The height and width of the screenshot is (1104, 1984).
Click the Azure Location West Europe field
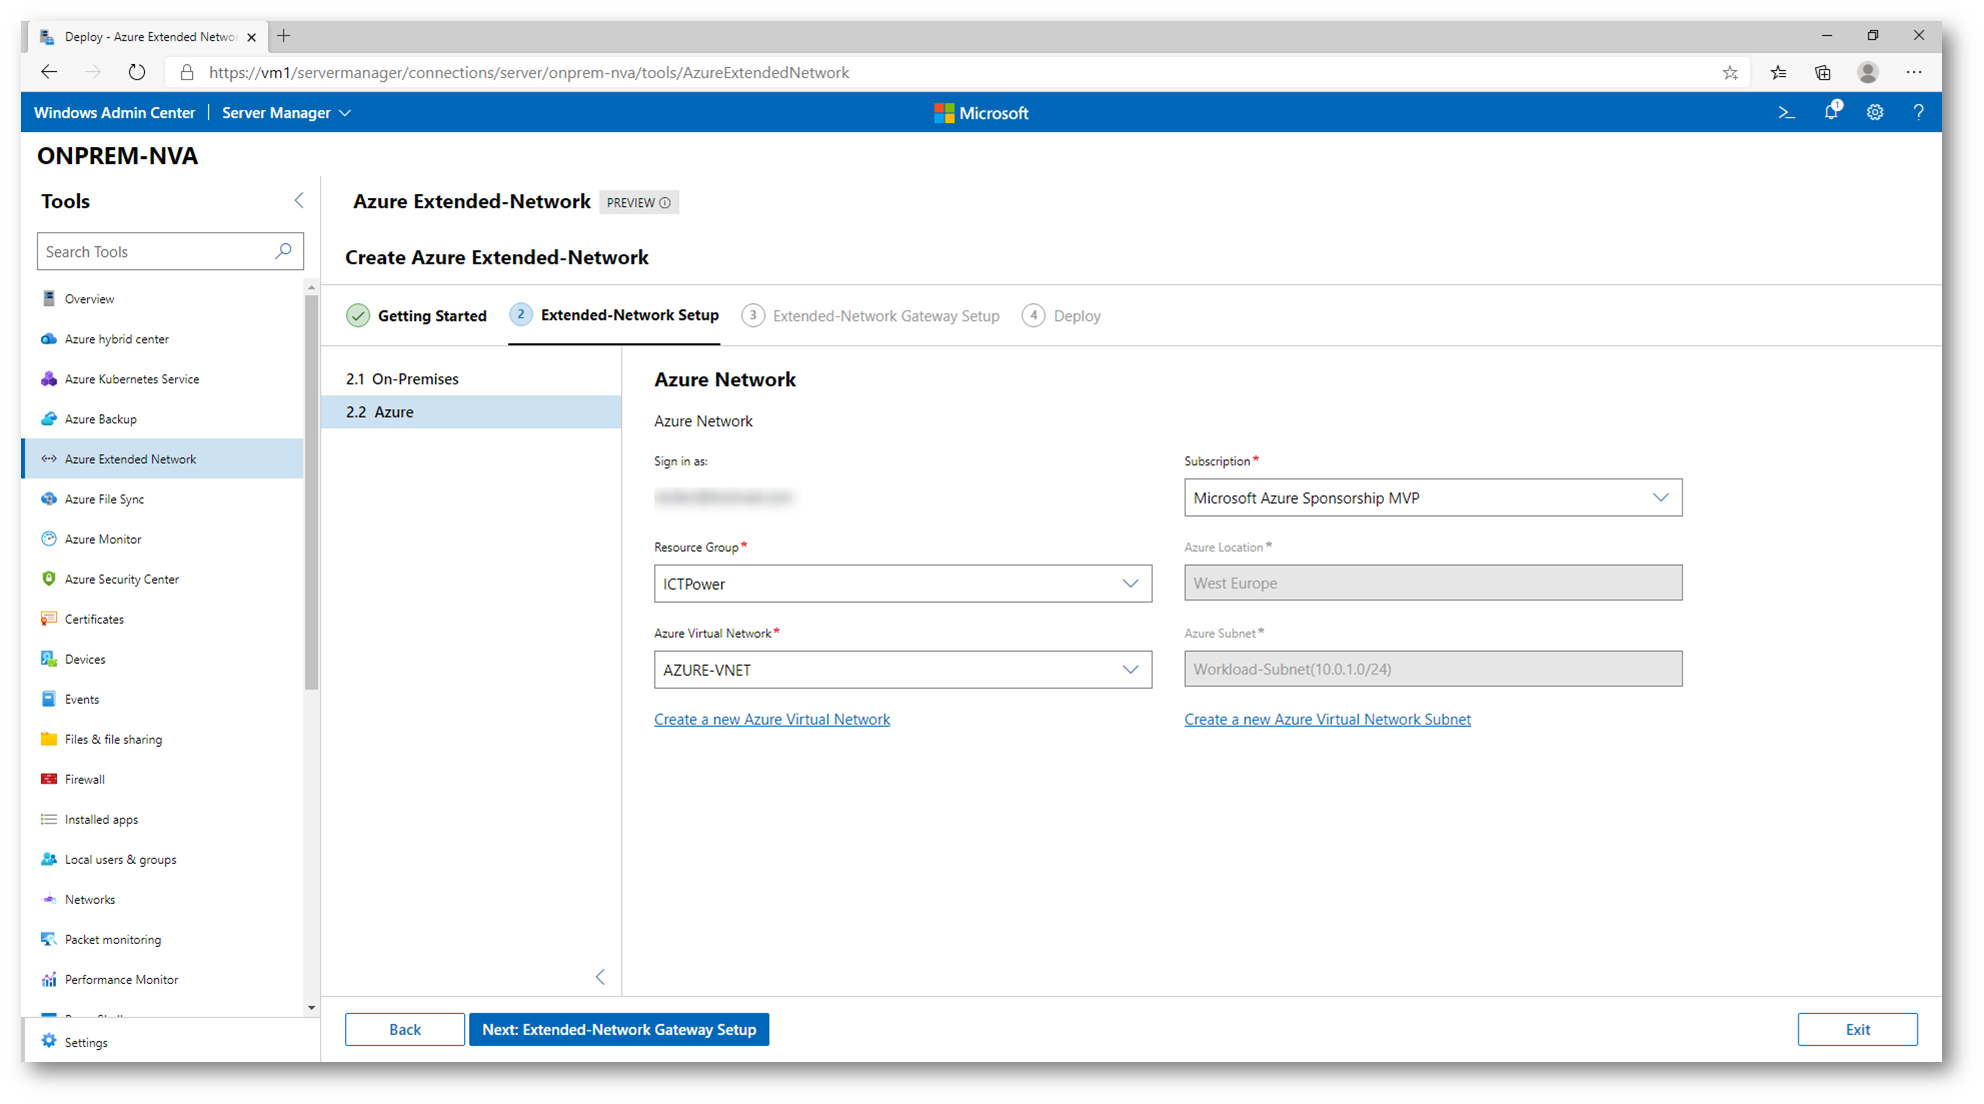click(1433, 583)
